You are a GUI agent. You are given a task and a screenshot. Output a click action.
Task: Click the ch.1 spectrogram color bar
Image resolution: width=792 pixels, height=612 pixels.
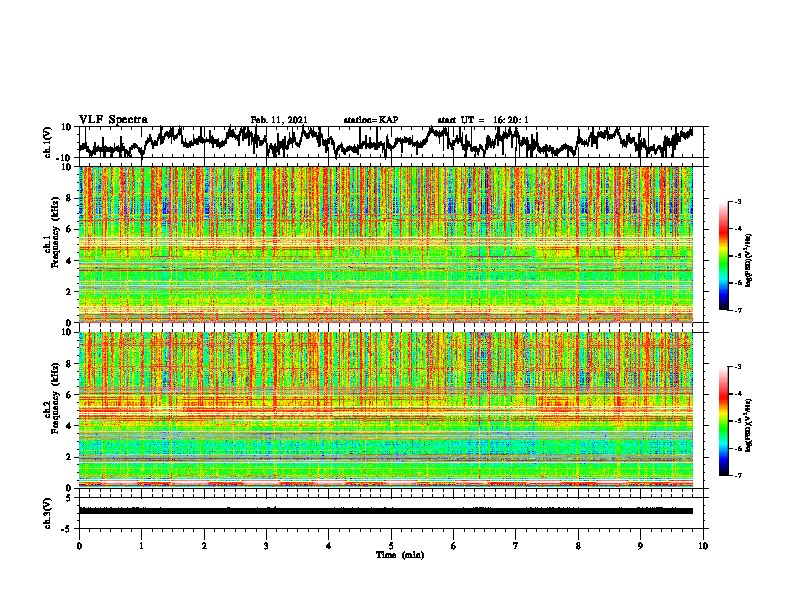[723, 256]
